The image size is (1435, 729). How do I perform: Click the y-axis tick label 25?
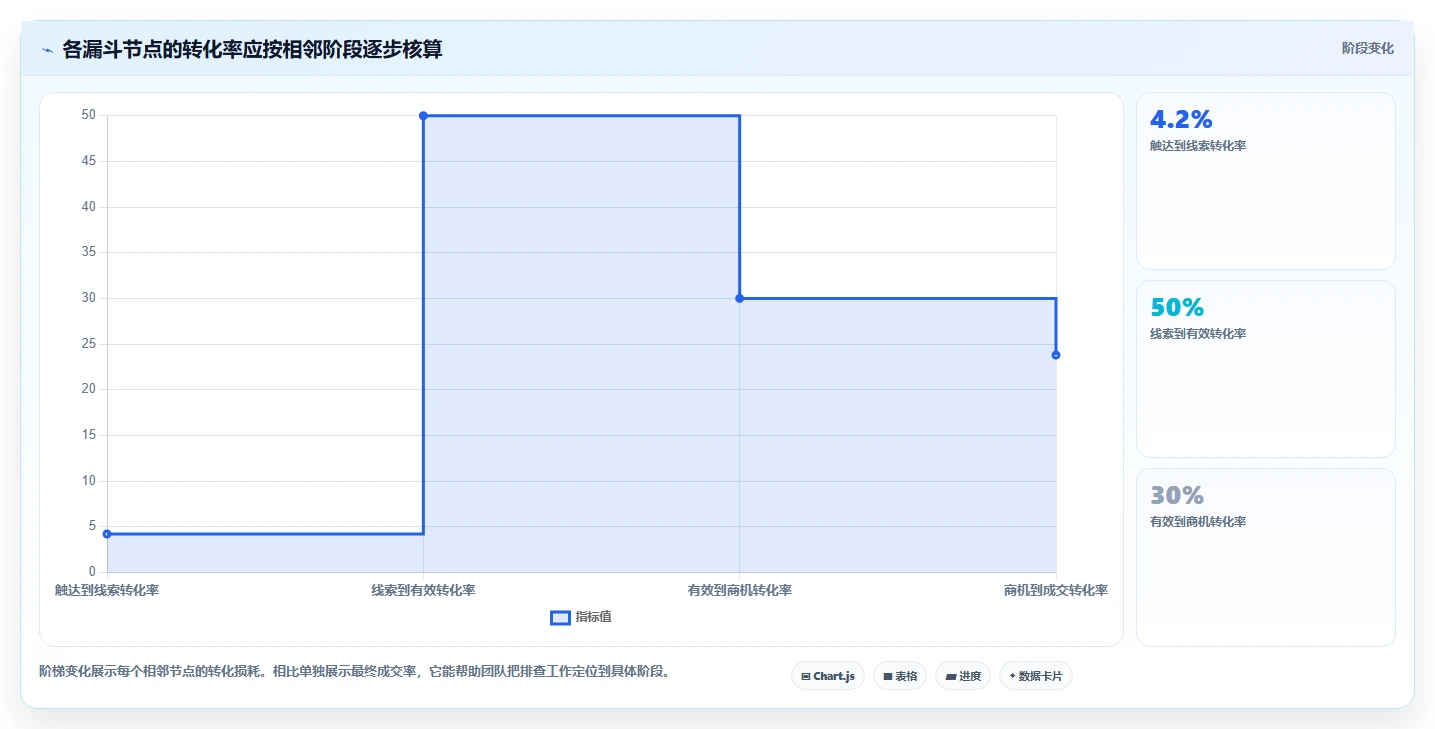tap(88, 344)
